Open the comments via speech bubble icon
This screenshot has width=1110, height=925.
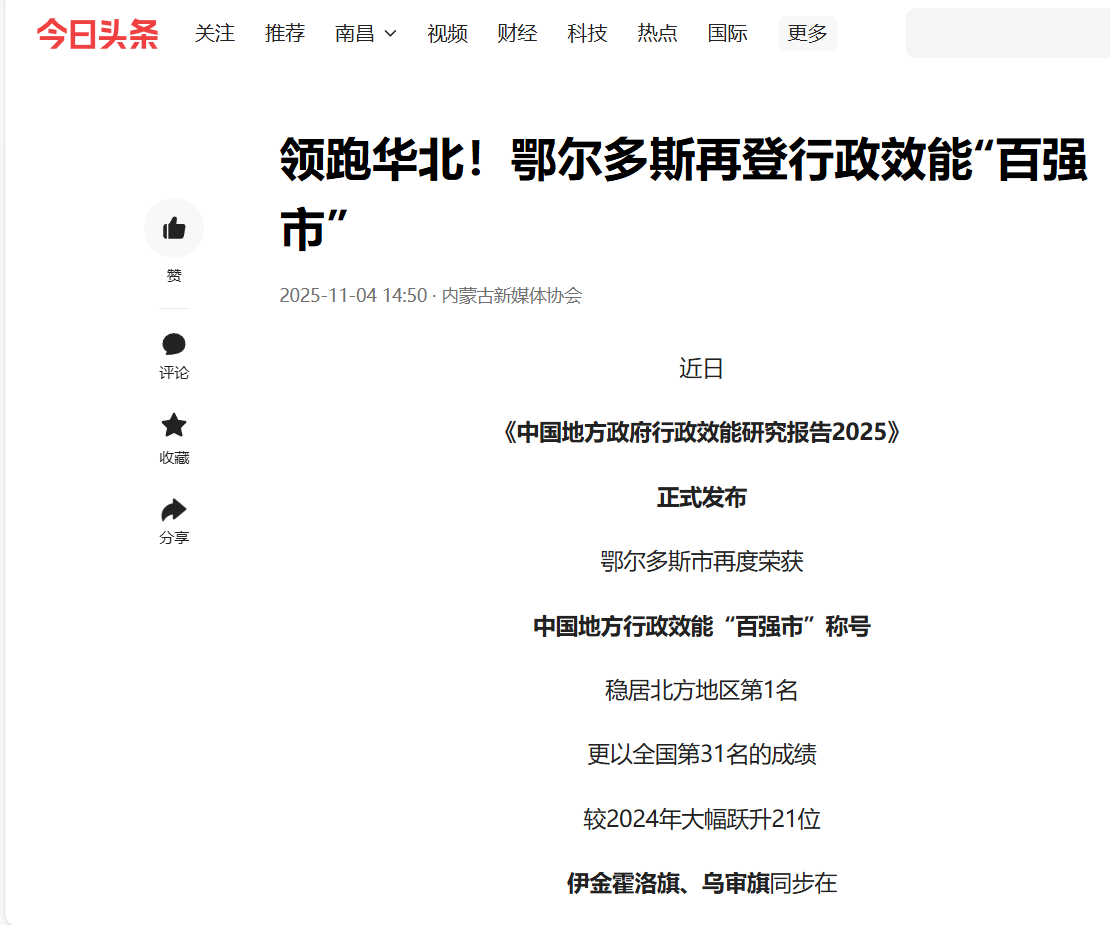point(174,345)
